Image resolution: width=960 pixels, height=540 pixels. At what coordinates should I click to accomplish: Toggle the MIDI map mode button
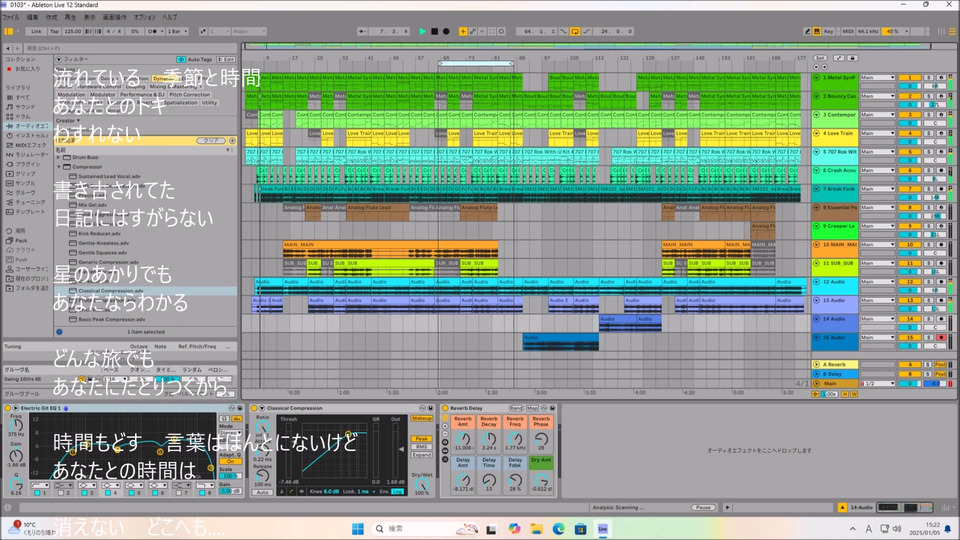848,31
